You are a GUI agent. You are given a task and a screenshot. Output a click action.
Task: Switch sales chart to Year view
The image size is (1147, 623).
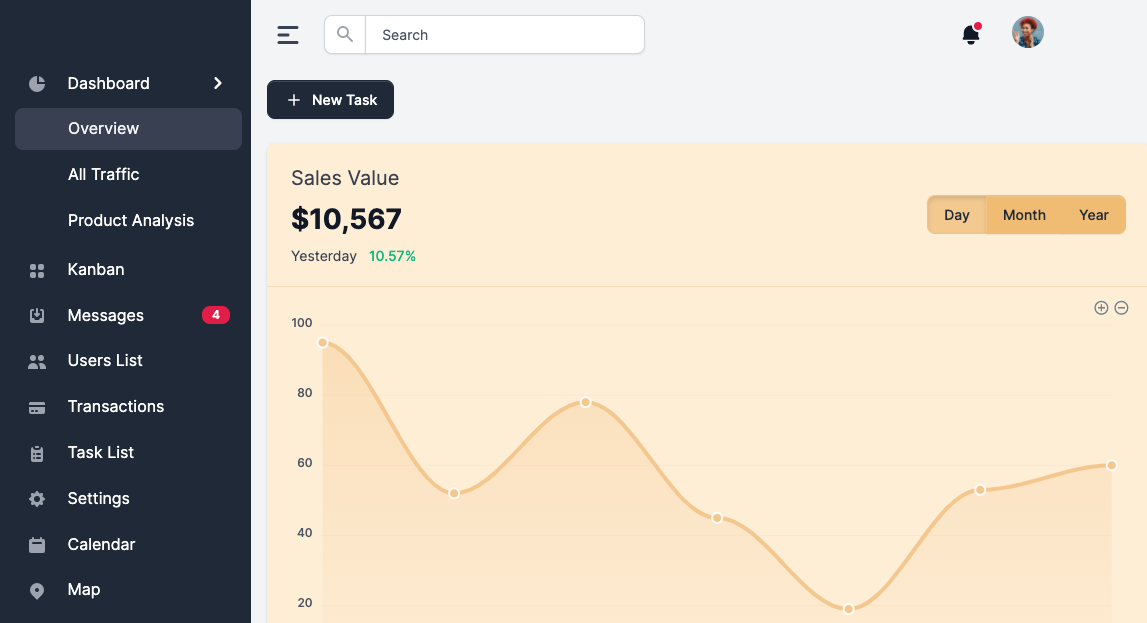click(1093, 215)
